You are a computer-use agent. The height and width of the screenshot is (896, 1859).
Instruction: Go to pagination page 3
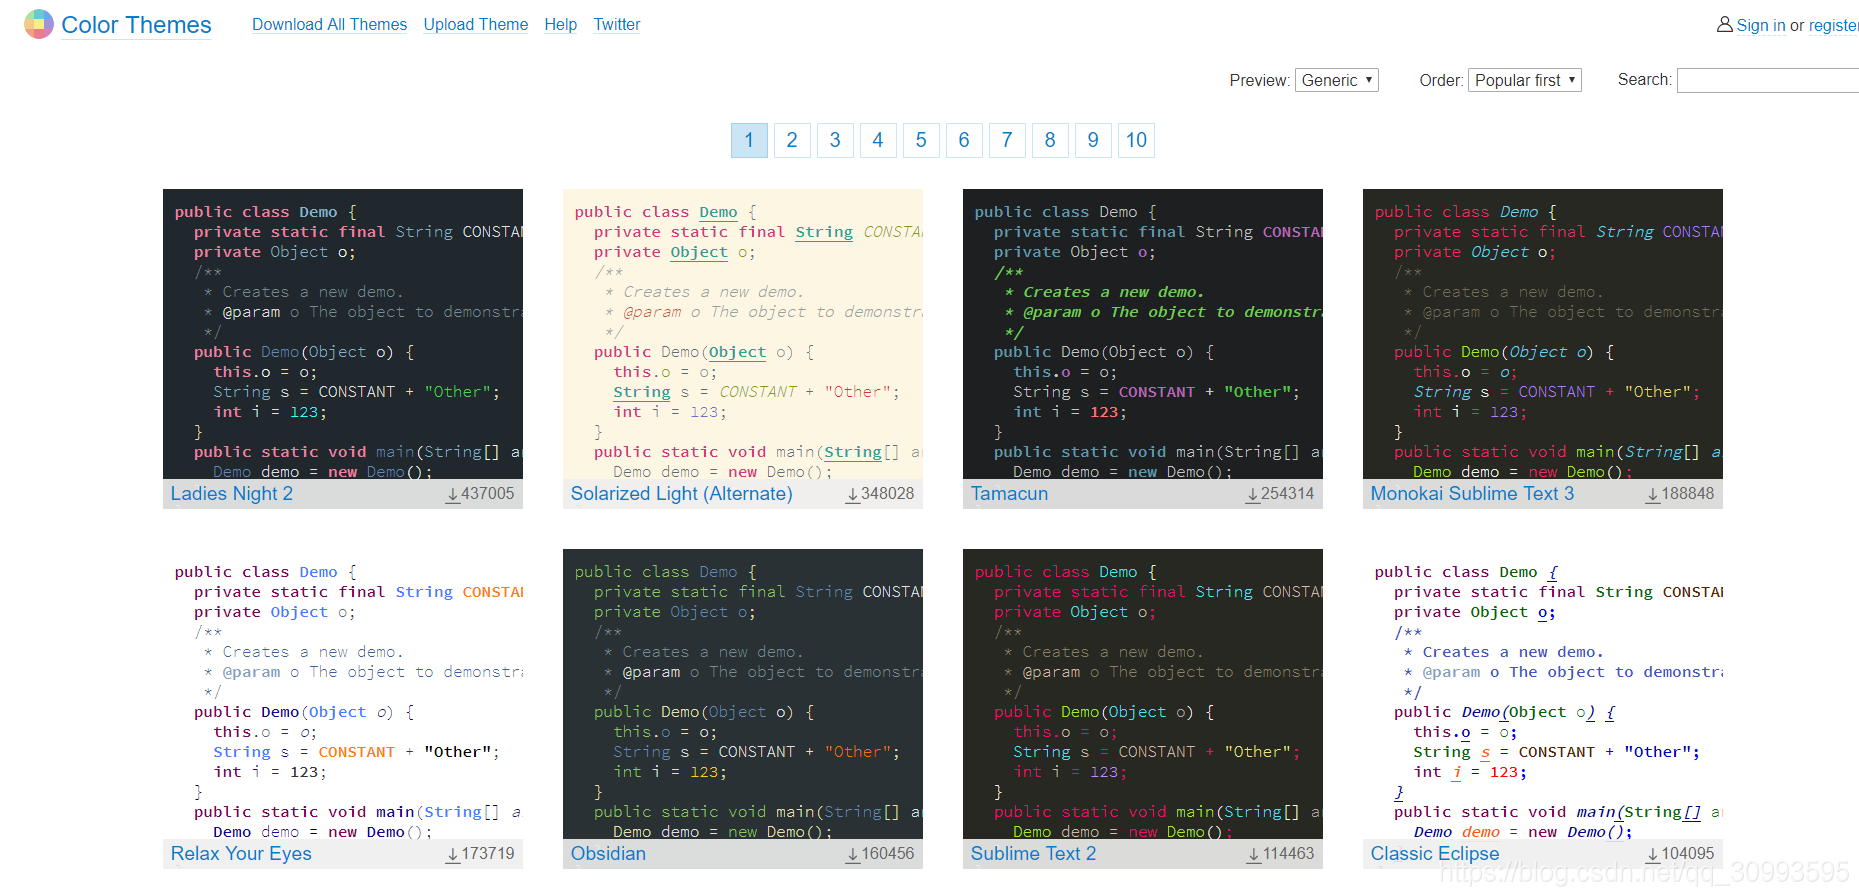coord(835,140)
